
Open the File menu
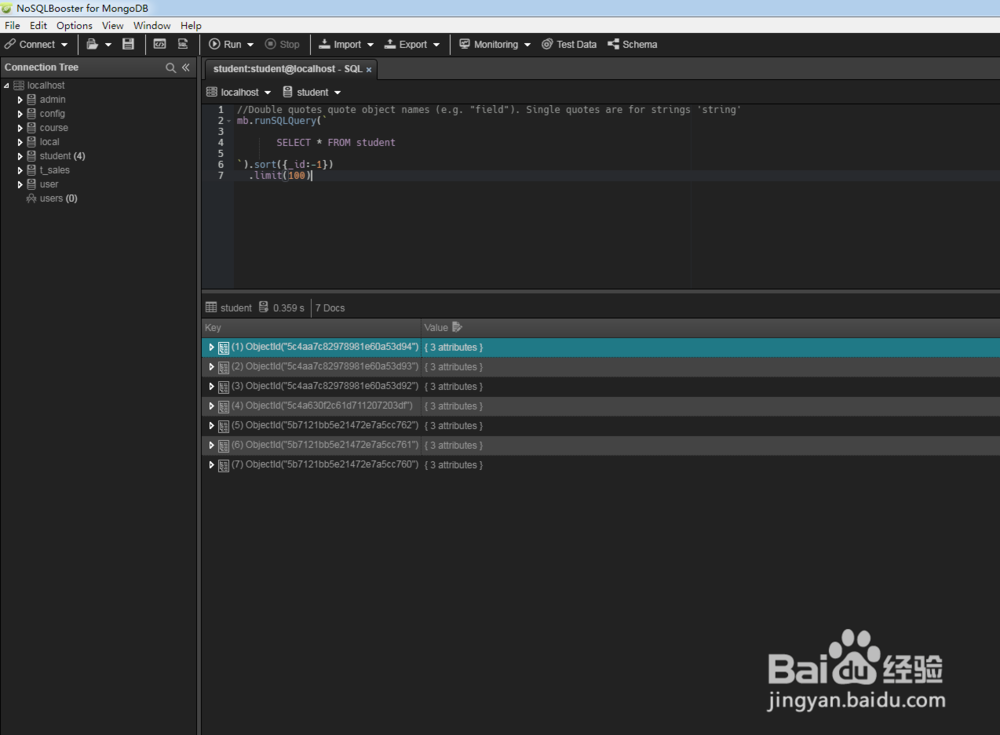coord(12,26)
